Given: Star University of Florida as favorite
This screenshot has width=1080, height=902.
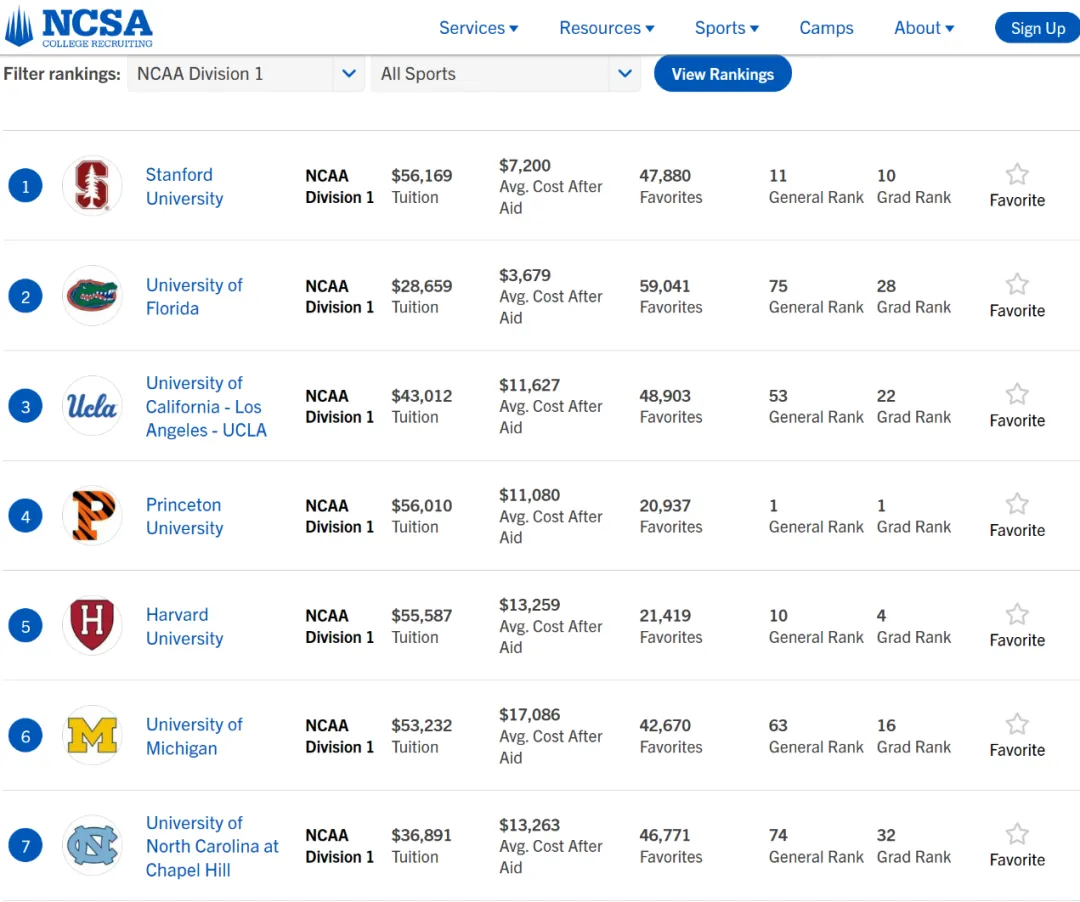Looking at the screenshot, I should tap(1017, 284).
